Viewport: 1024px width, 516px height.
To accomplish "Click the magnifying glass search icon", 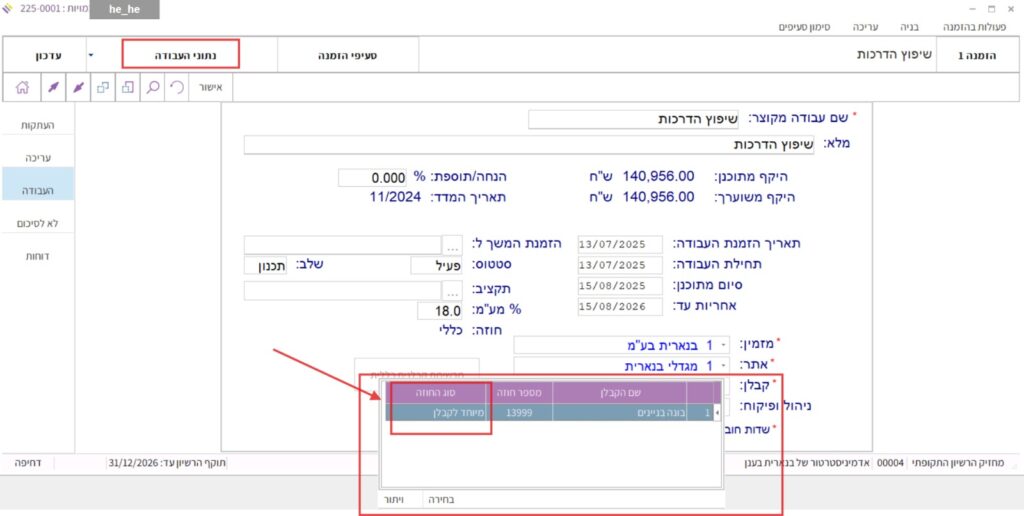I will [x=153, y=88].
